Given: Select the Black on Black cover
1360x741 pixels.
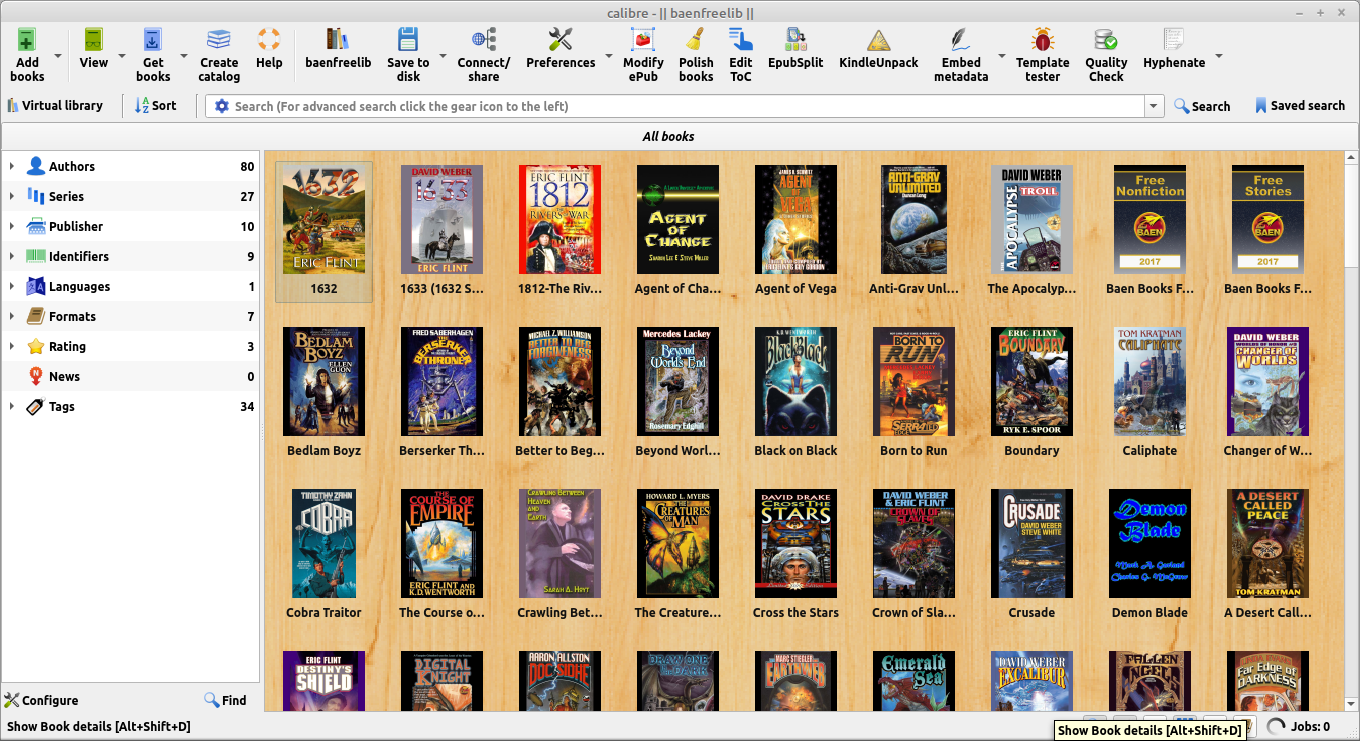Looking at the screenshot, I should pyautogui.click(x=796, y=382).
